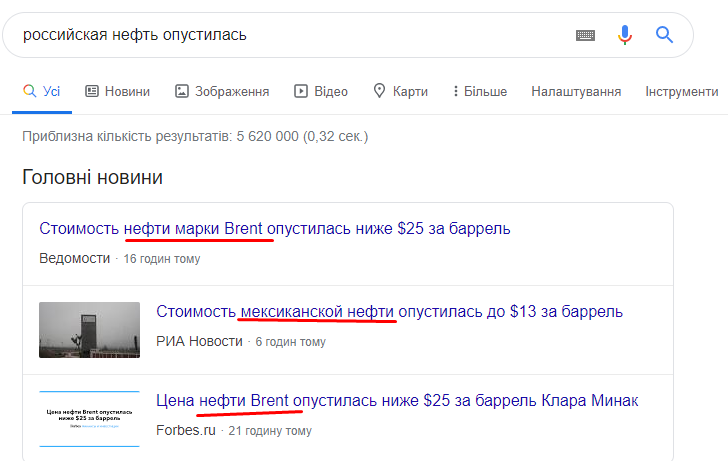Start voice search with microphone icon
728x461 pixels.
tap(625, 35)
